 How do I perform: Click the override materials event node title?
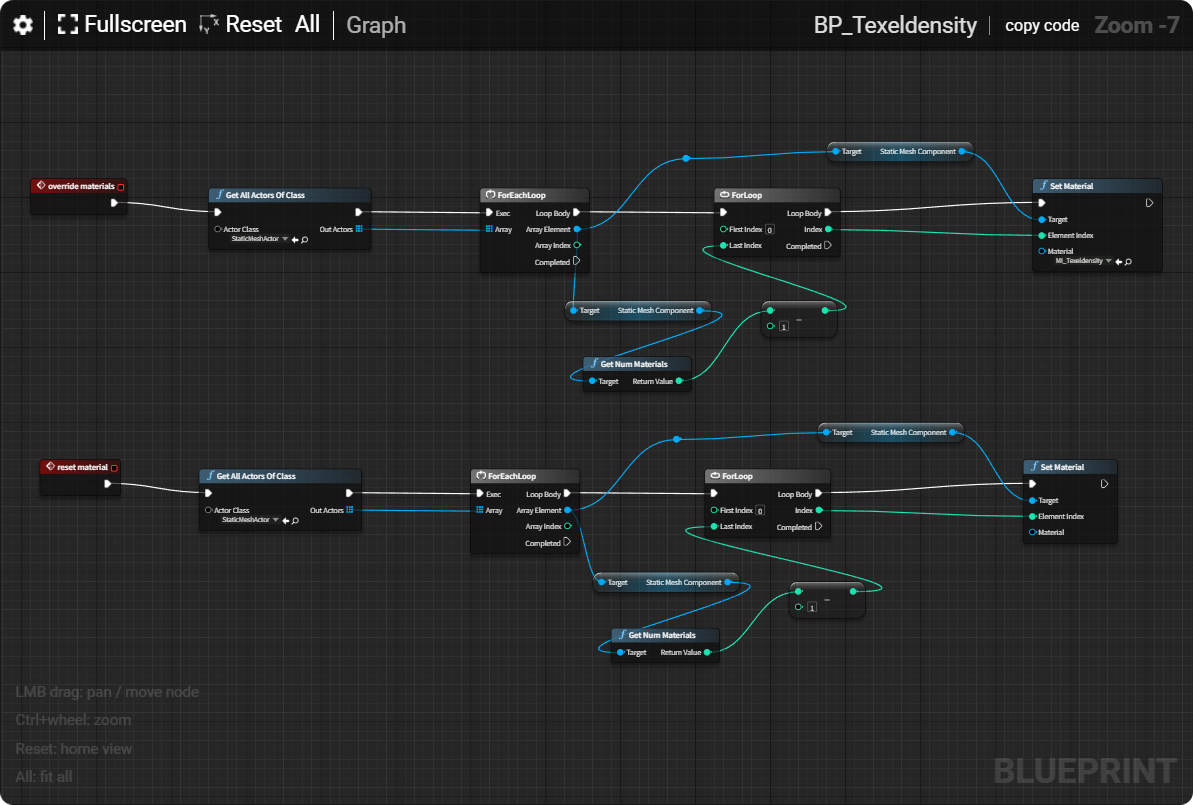[81, 186]
